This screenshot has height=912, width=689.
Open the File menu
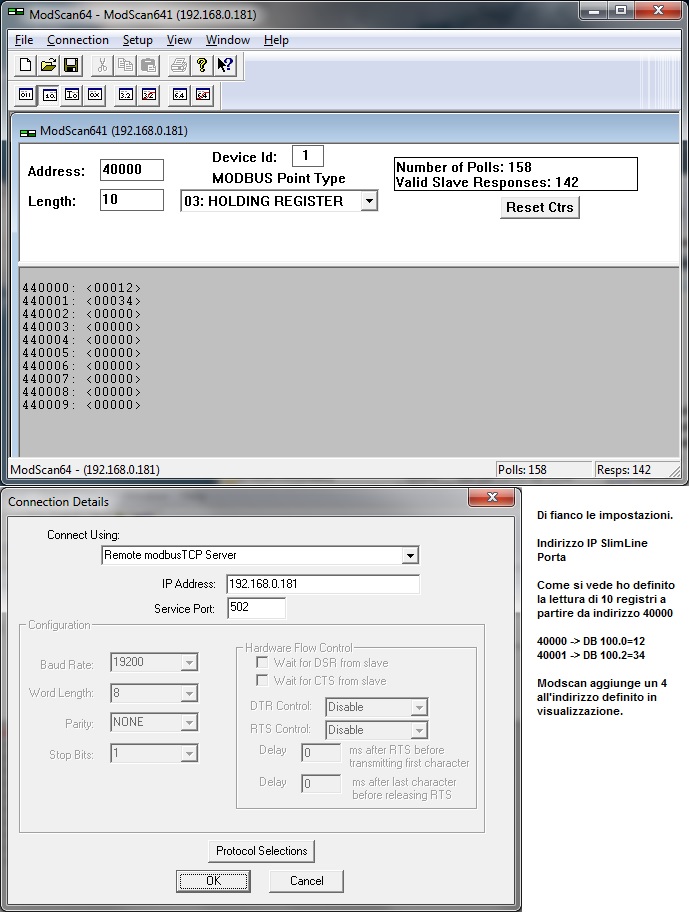(x=24, y=40)
